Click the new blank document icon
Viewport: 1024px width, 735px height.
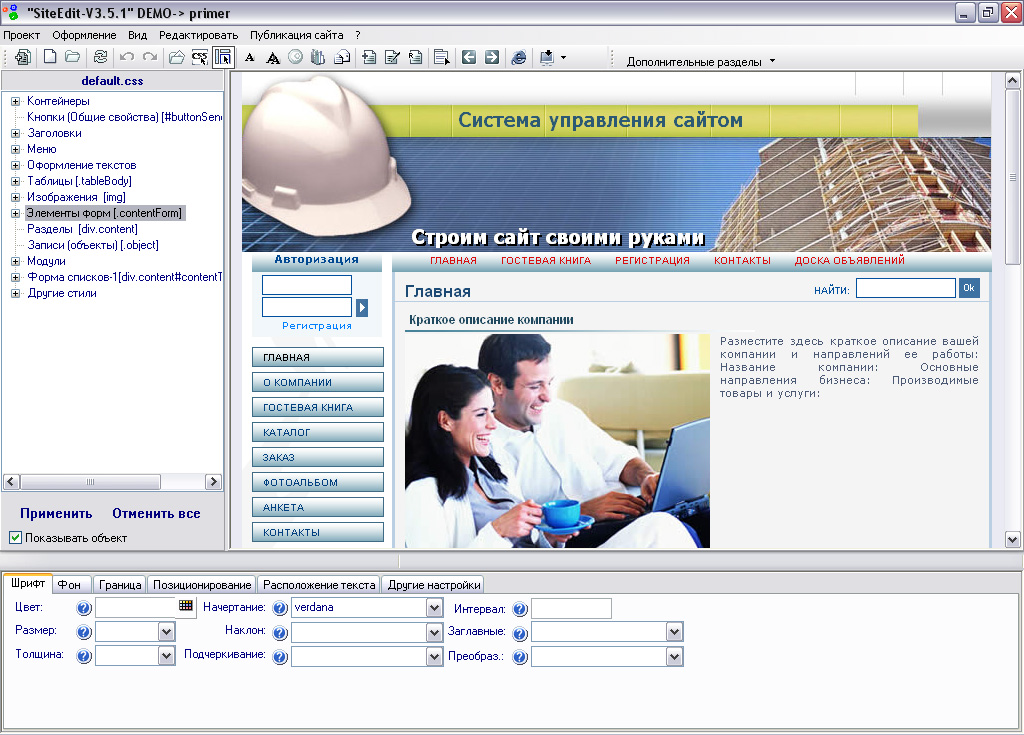pos(49,58)
